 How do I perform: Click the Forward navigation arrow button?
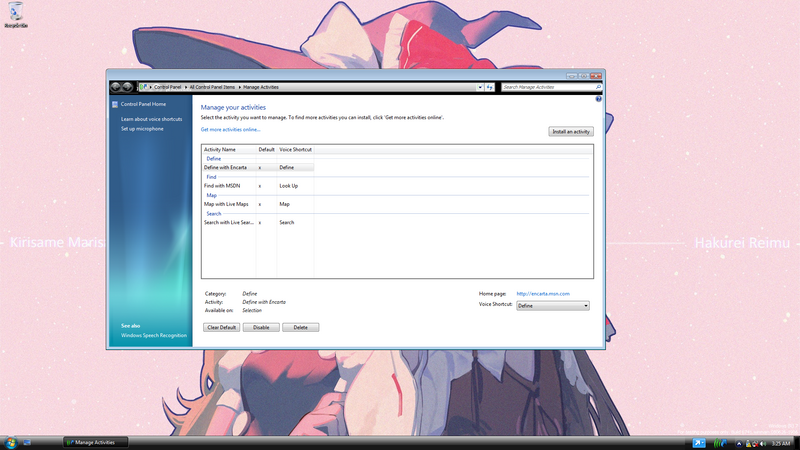pyautogui.click(x=128, y=87)
